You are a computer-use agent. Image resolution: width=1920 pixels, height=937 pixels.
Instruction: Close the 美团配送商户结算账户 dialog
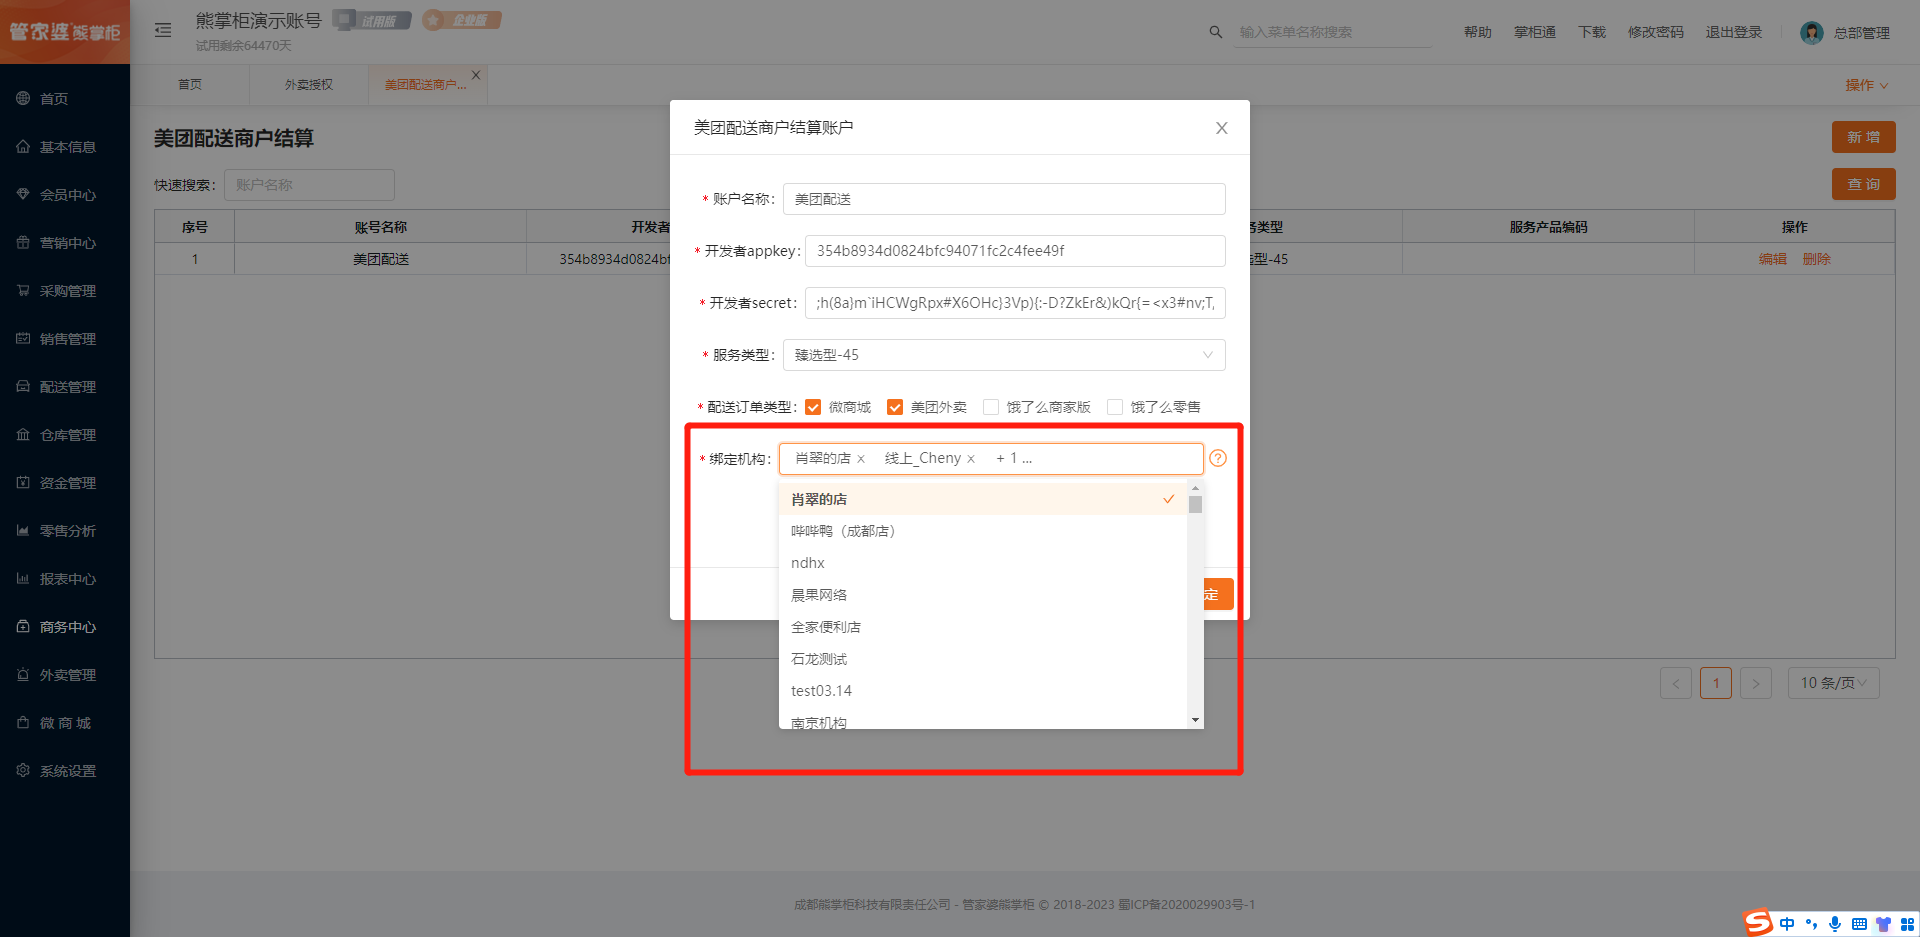(1222, 128)
